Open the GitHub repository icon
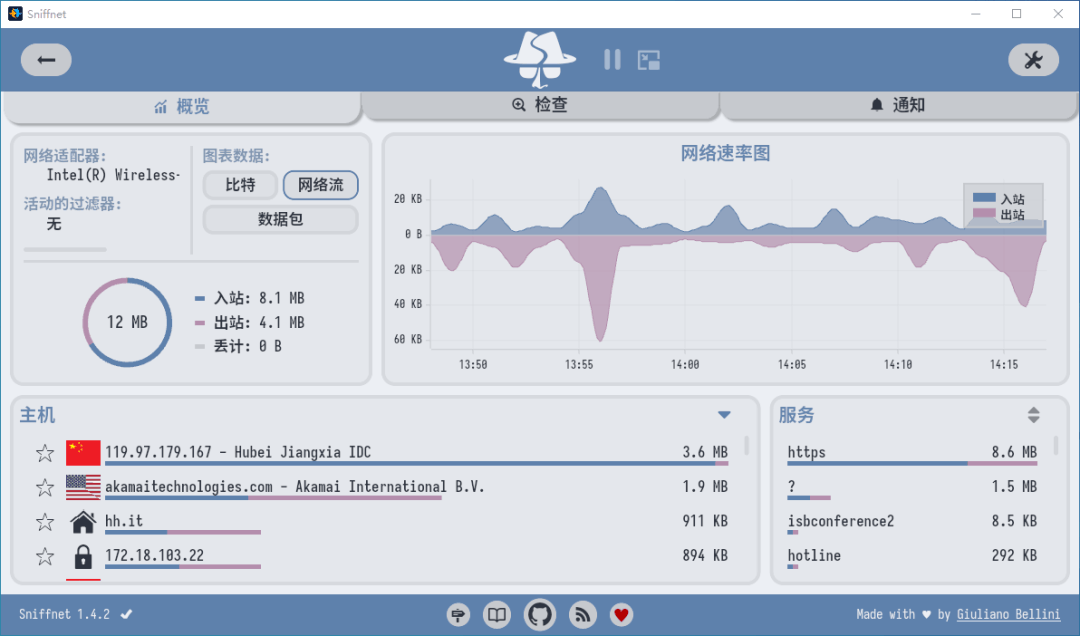The height and width of the screenshot is (636, 1080). coord(540,614)
